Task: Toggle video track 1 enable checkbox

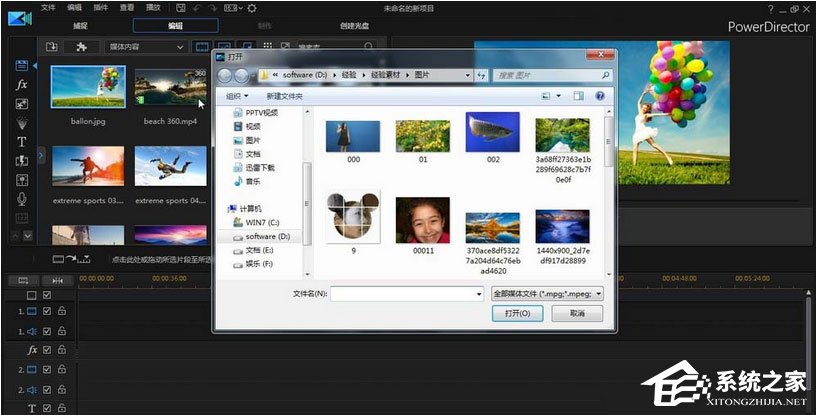Action: tap(47, 311)
